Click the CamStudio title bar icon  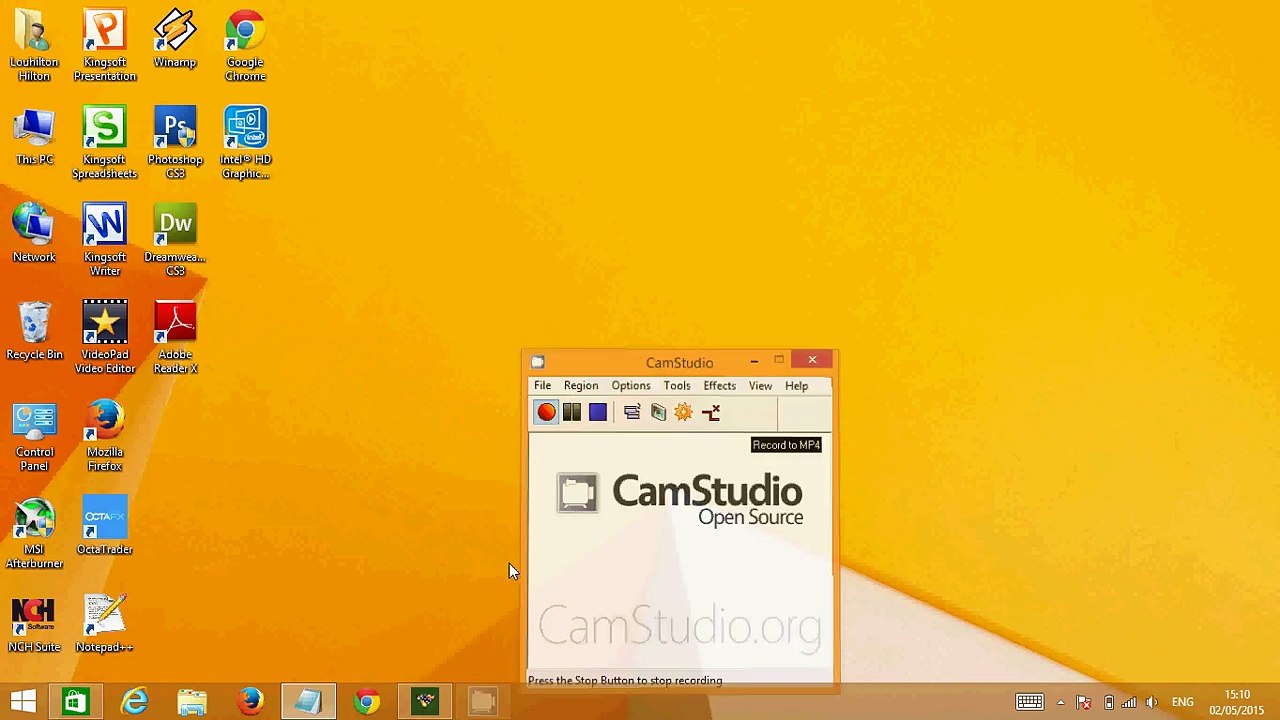[x=538, y=362]
